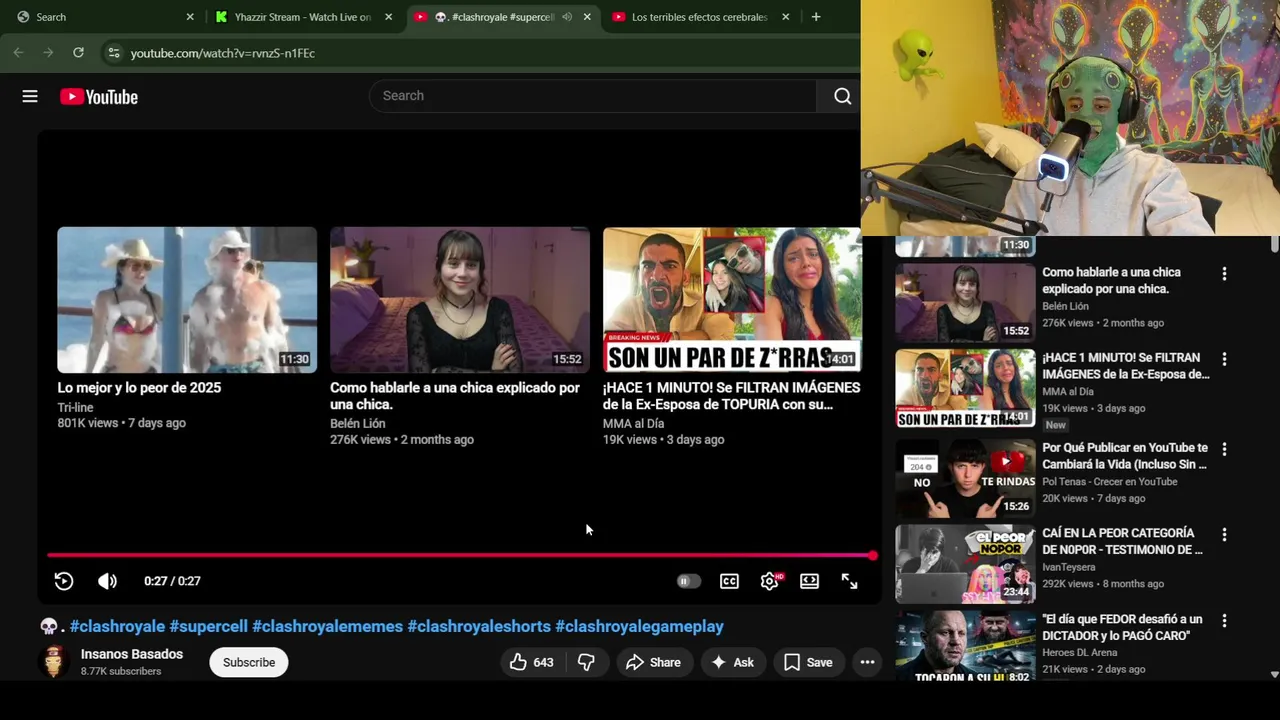1280x720 pixels.
Task: Reload the page in browser
Action: tap(78, 52)
